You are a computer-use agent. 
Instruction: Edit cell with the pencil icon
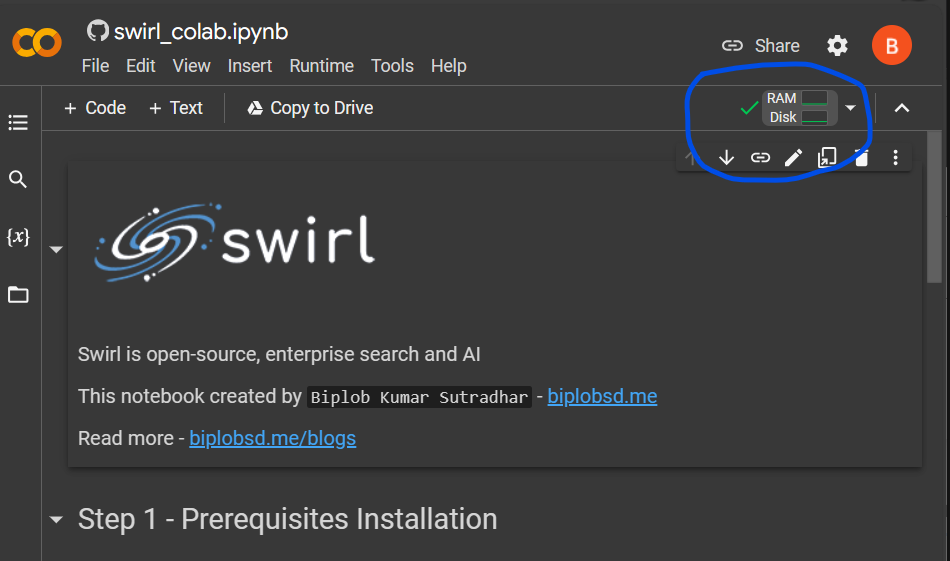click(793, 158)
